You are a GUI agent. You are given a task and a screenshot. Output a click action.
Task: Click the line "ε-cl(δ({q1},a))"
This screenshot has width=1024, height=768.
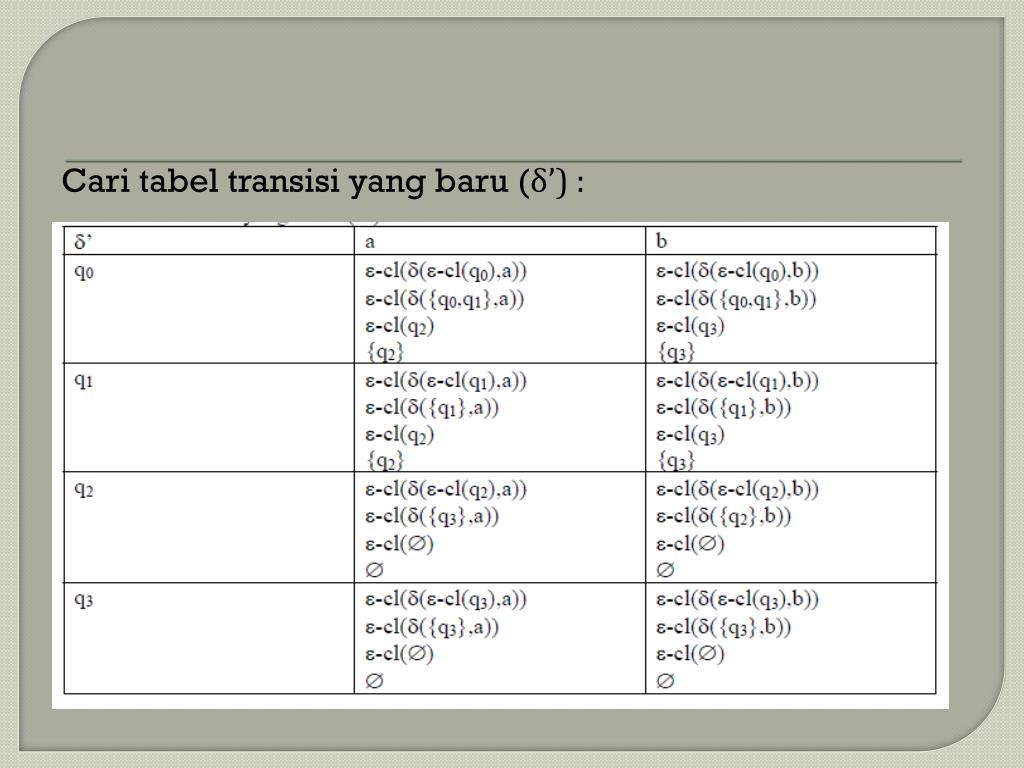point(432,408)
